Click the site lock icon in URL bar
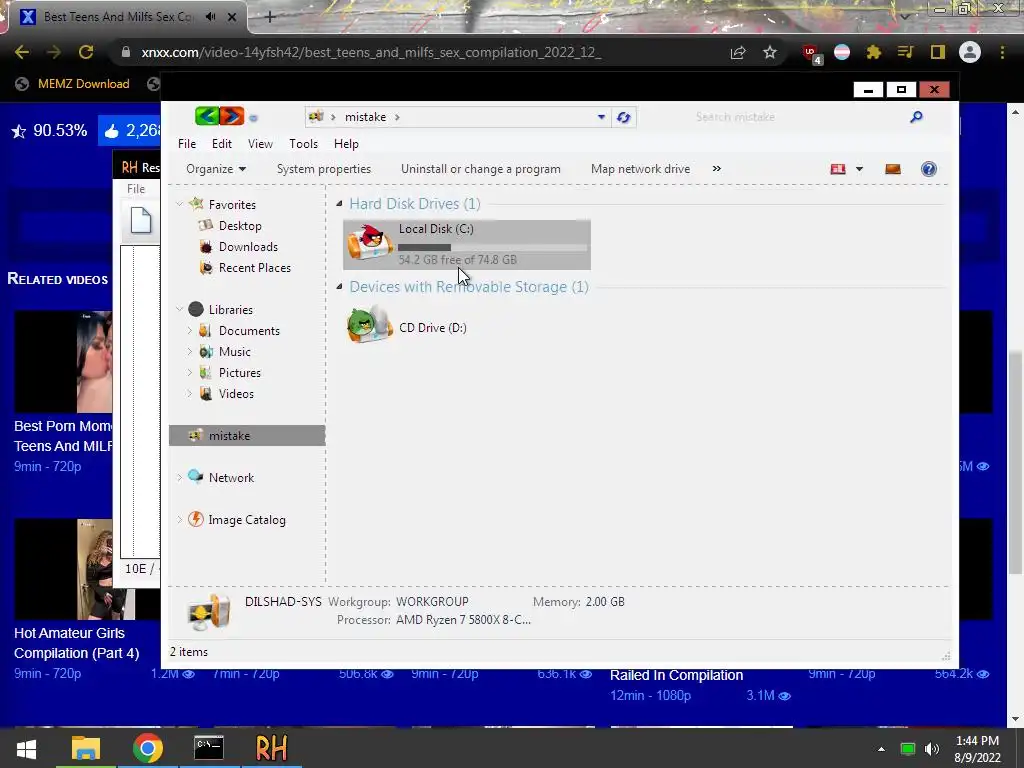 point(126,52)
